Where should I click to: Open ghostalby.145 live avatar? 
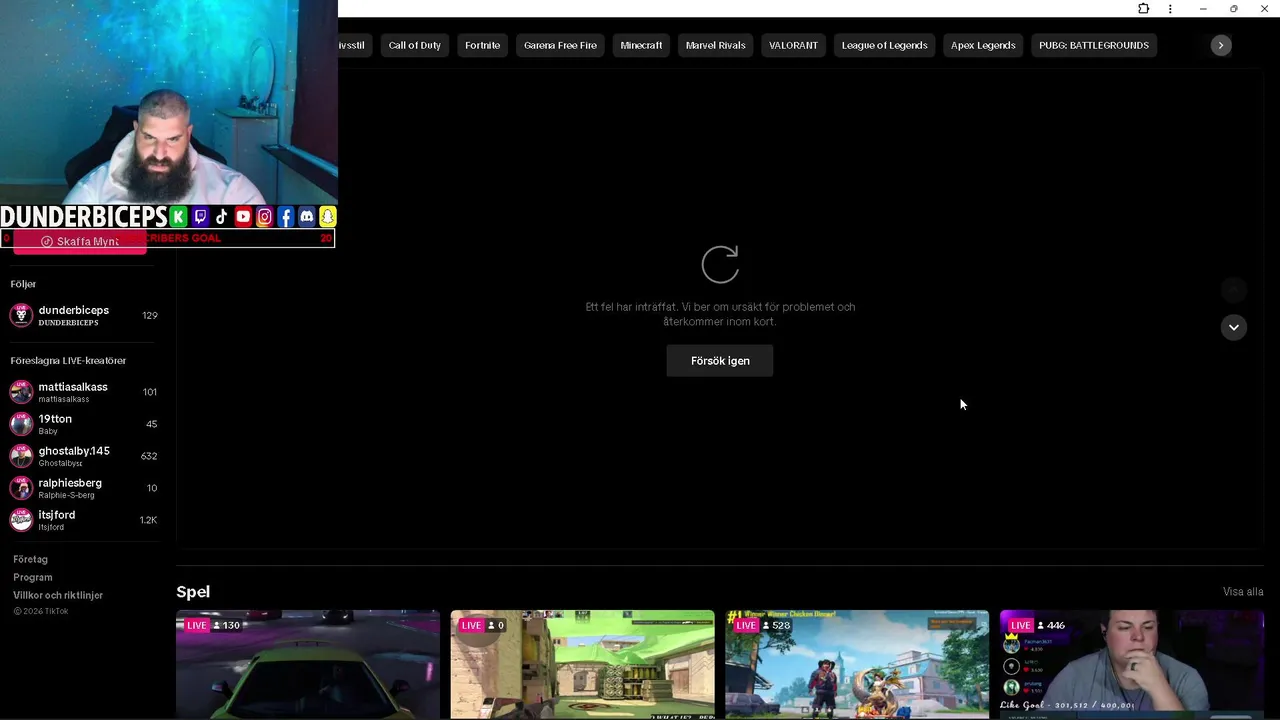[x=21, y=456]
